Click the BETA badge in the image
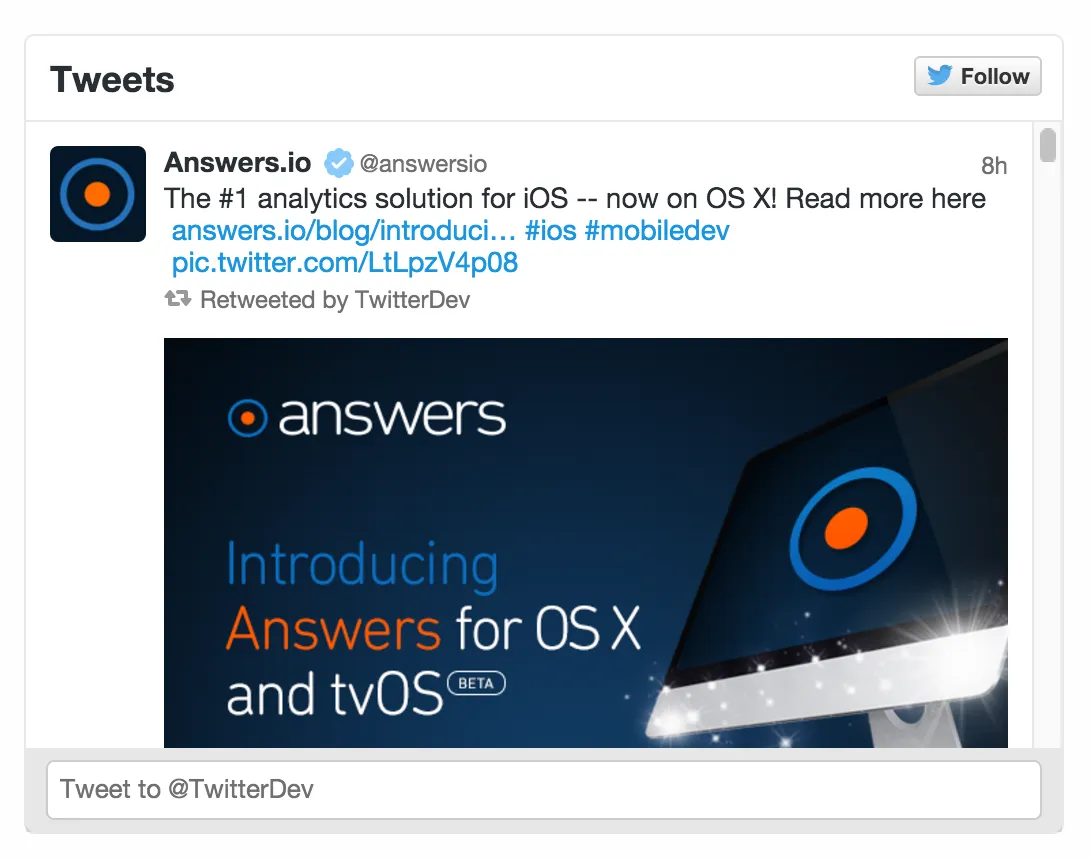The width and height of the screenshot is (1090, 860). click(x=476, y=683)
